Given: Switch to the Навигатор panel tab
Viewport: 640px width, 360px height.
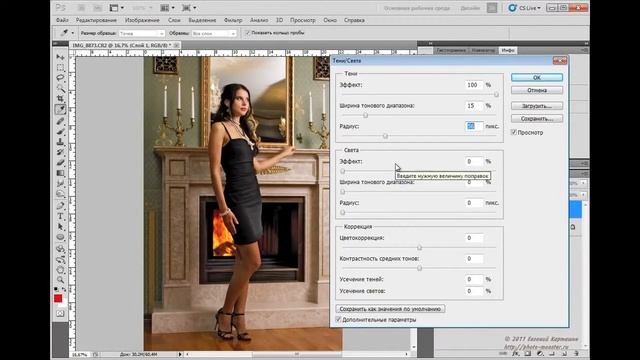Looking at the screenshot, I should coord(483,50).
